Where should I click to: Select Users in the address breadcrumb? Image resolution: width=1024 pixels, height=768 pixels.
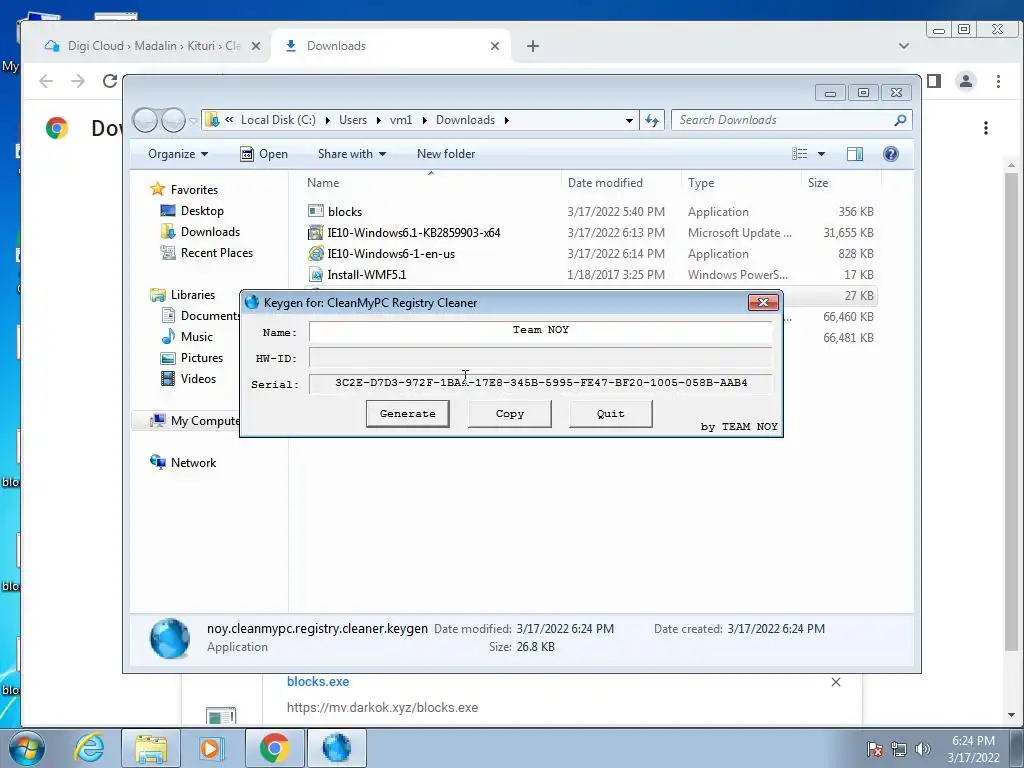click(353, 120)
